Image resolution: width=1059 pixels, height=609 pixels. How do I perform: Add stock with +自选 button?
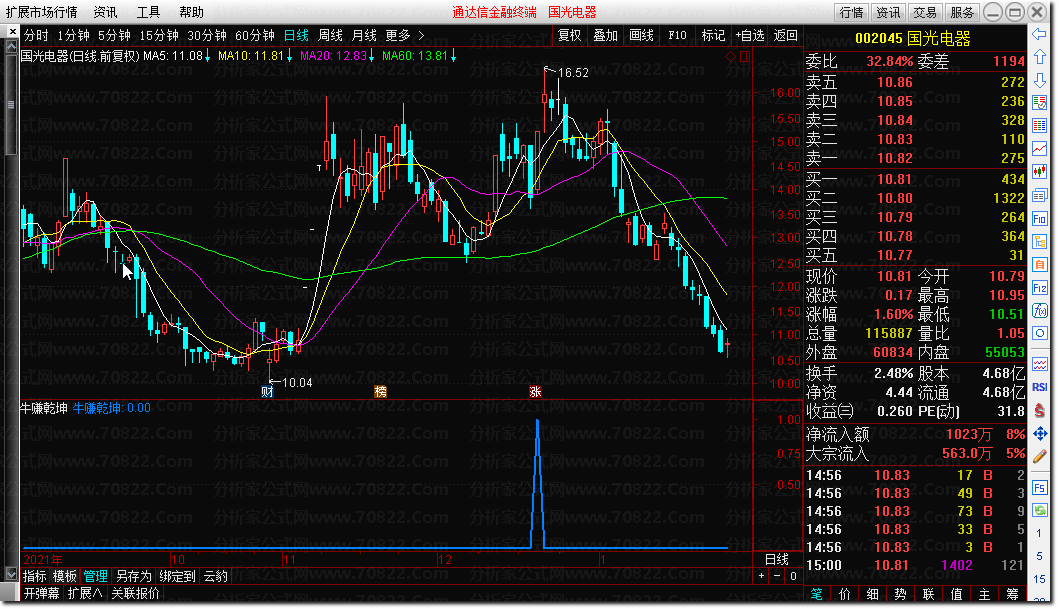(750, 36)
